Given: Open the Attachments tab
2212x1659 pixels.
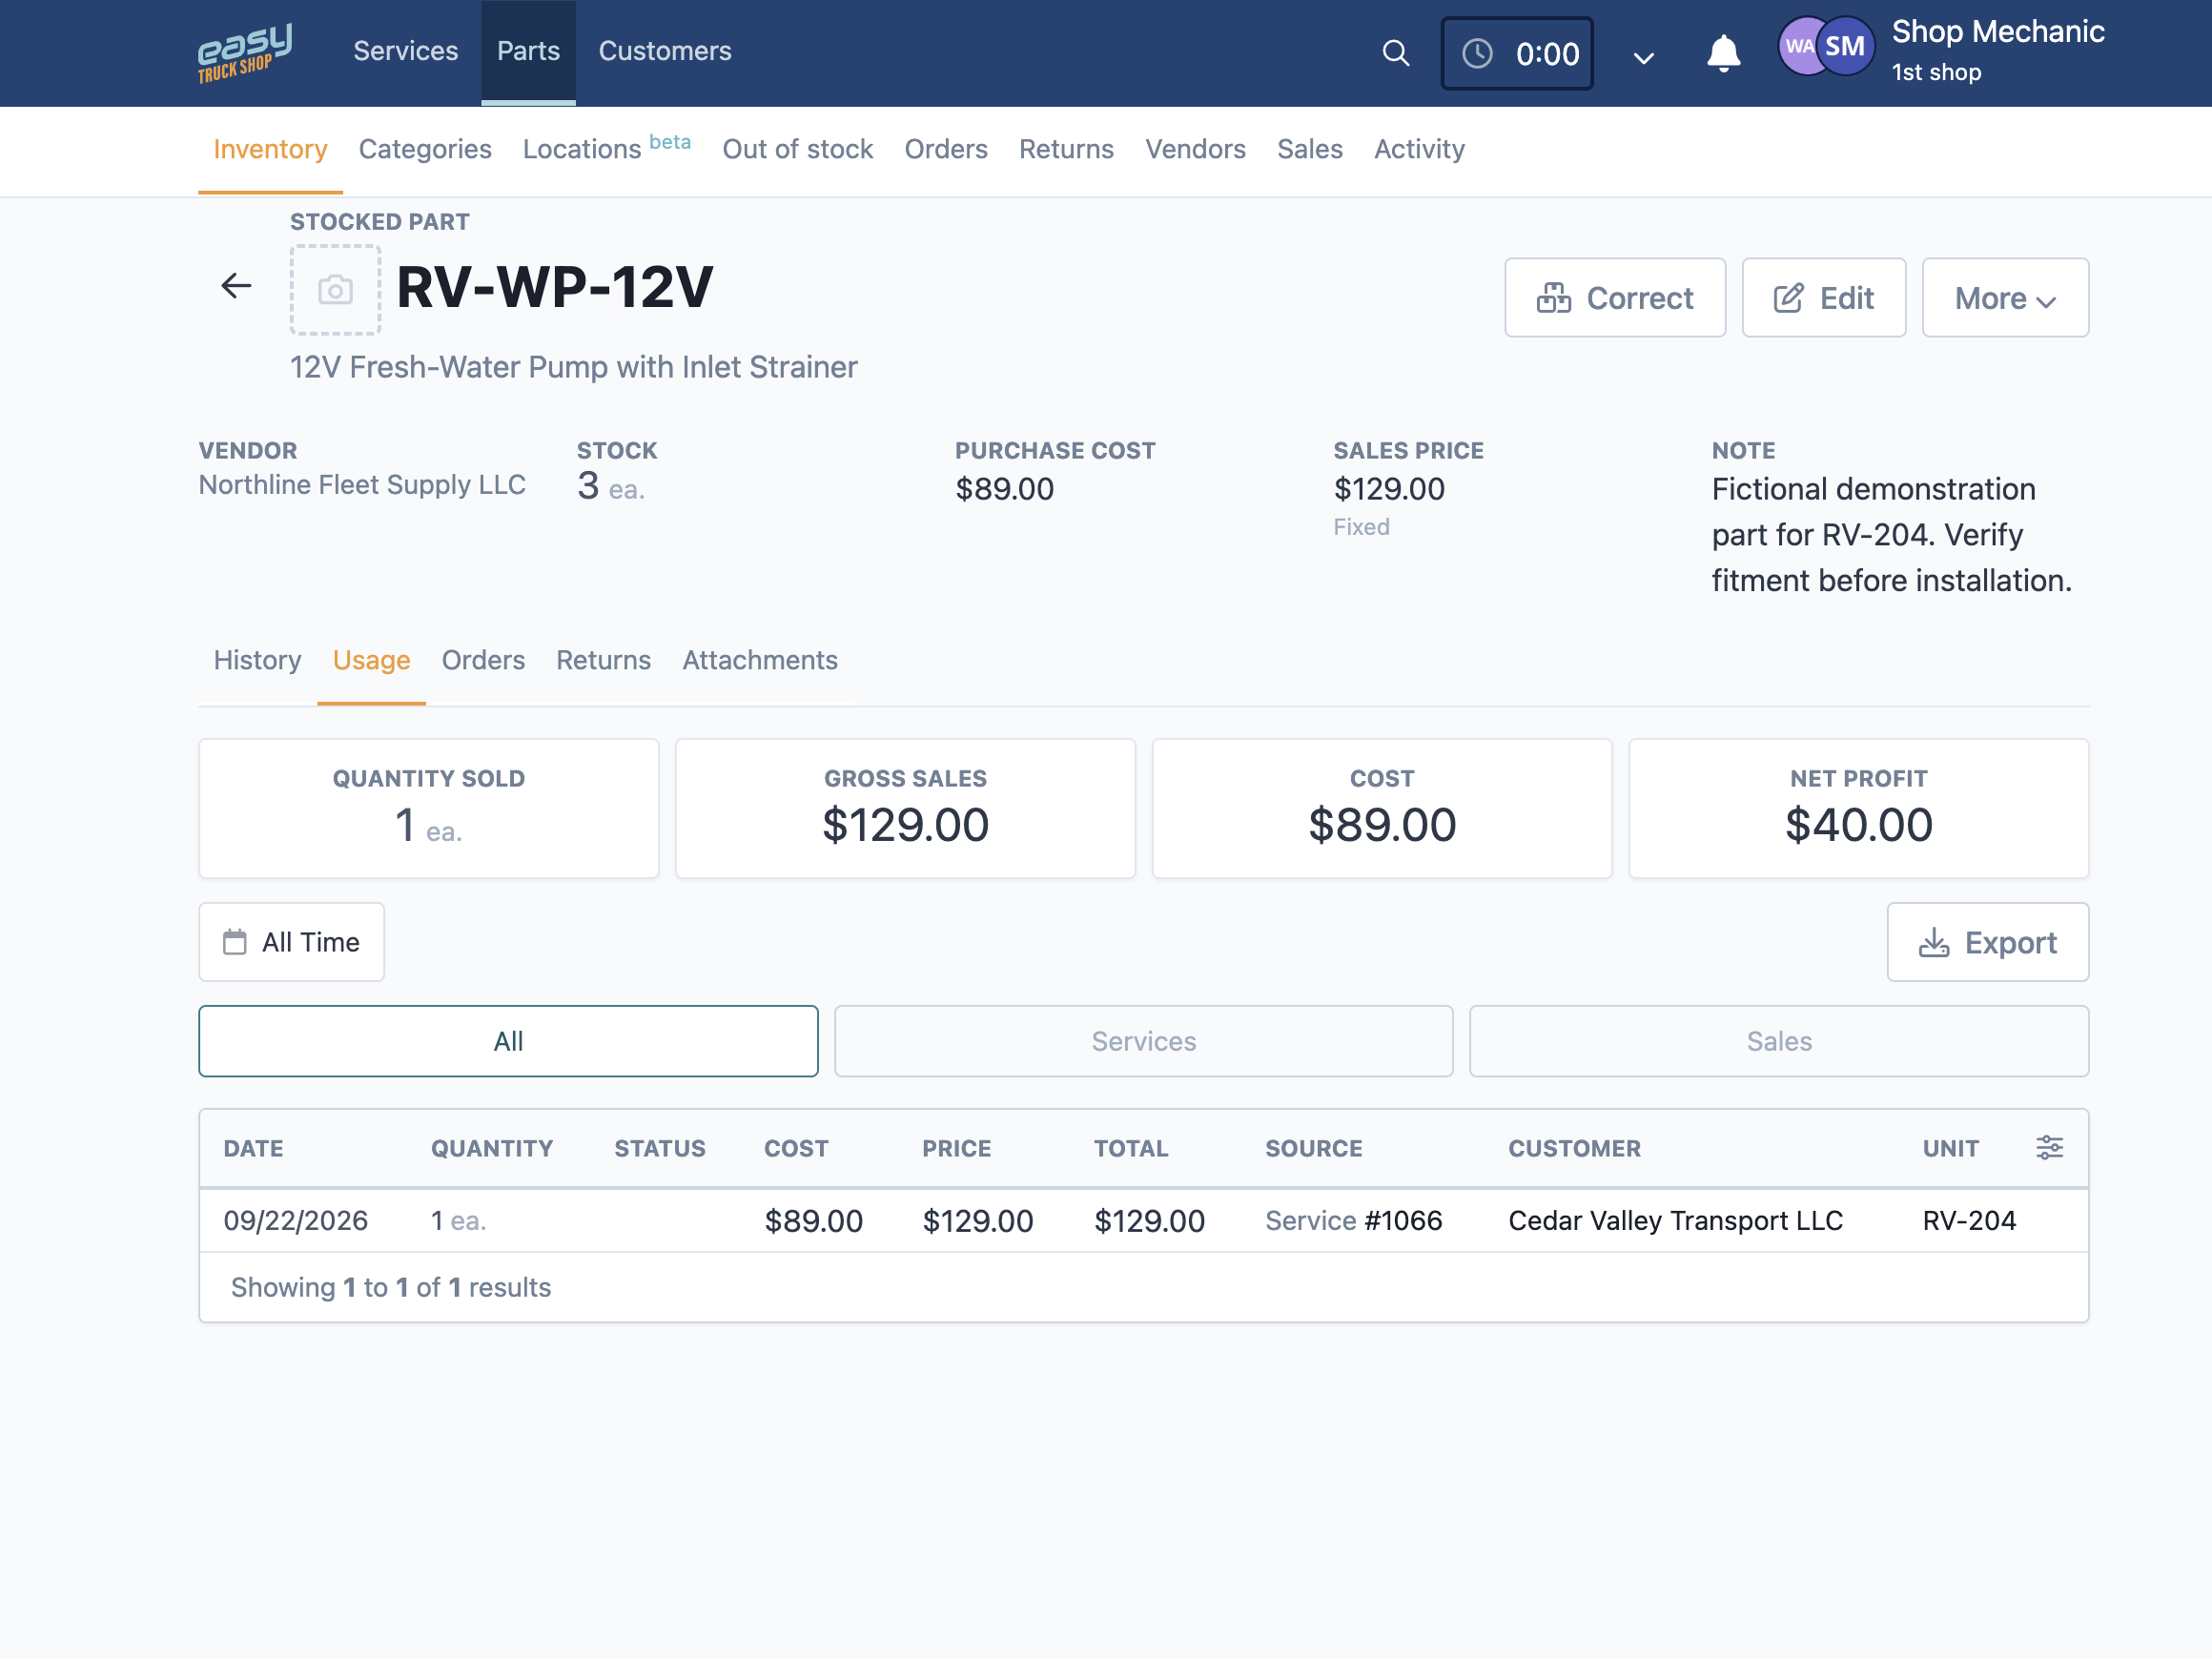Looking at the screenshot, I should click(759, 660).
